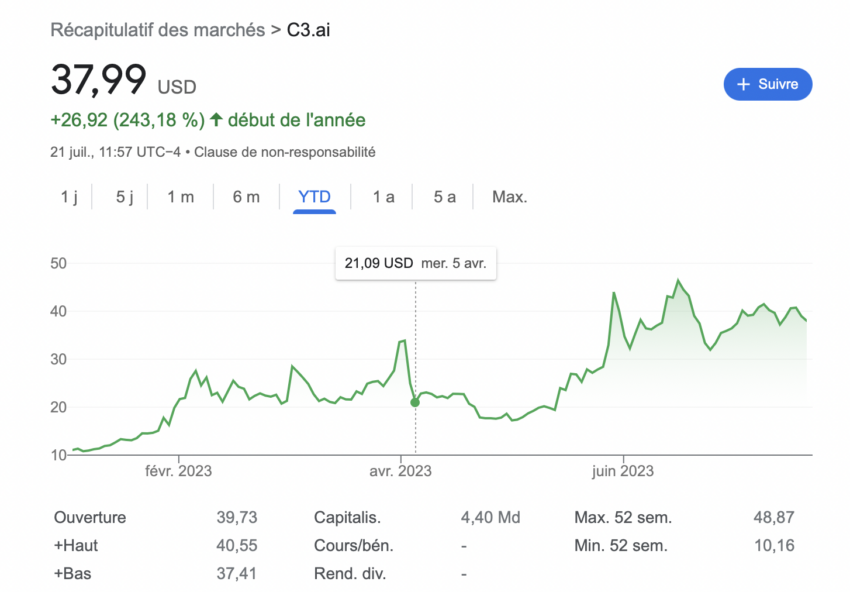The image size is (850, 592).
Task: Open the Clause de non-responsabilité link
Action: (x=285, y=152)
